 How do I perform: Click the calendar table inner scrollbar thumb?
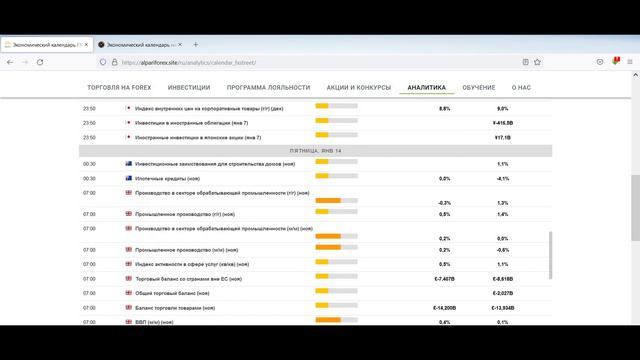551,256
